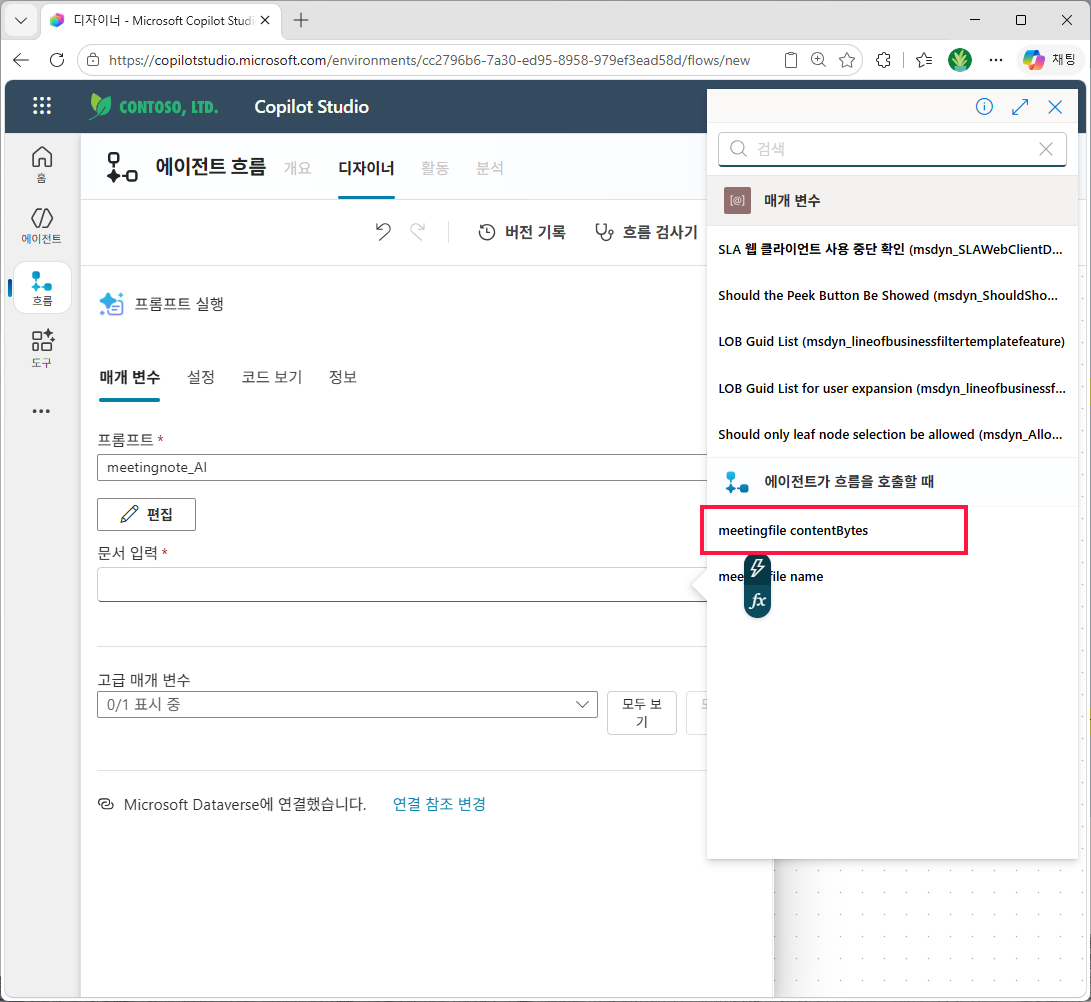The image size is (1091, 1002).
Task: Click the 모두 보기 button
Action: point(642,713)
